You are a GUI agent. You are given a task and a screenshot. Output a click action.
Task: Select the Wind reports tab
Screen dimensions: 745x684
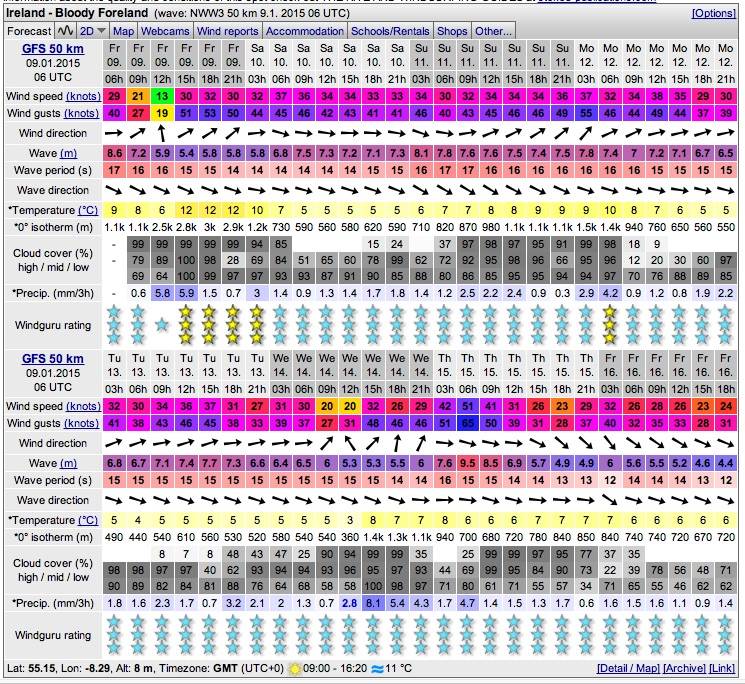[228, 31]
